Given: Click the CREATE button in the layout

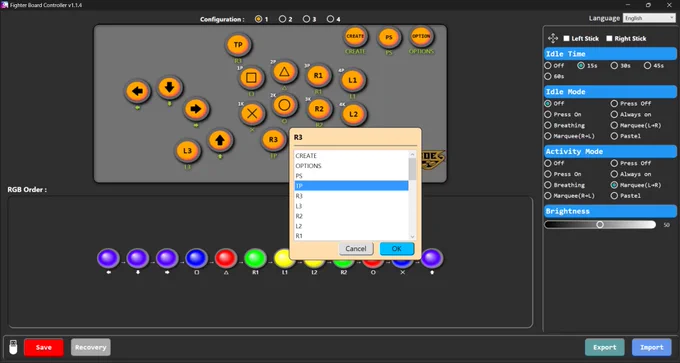Looking at the screenshot, I should click(x=355, y=36).
